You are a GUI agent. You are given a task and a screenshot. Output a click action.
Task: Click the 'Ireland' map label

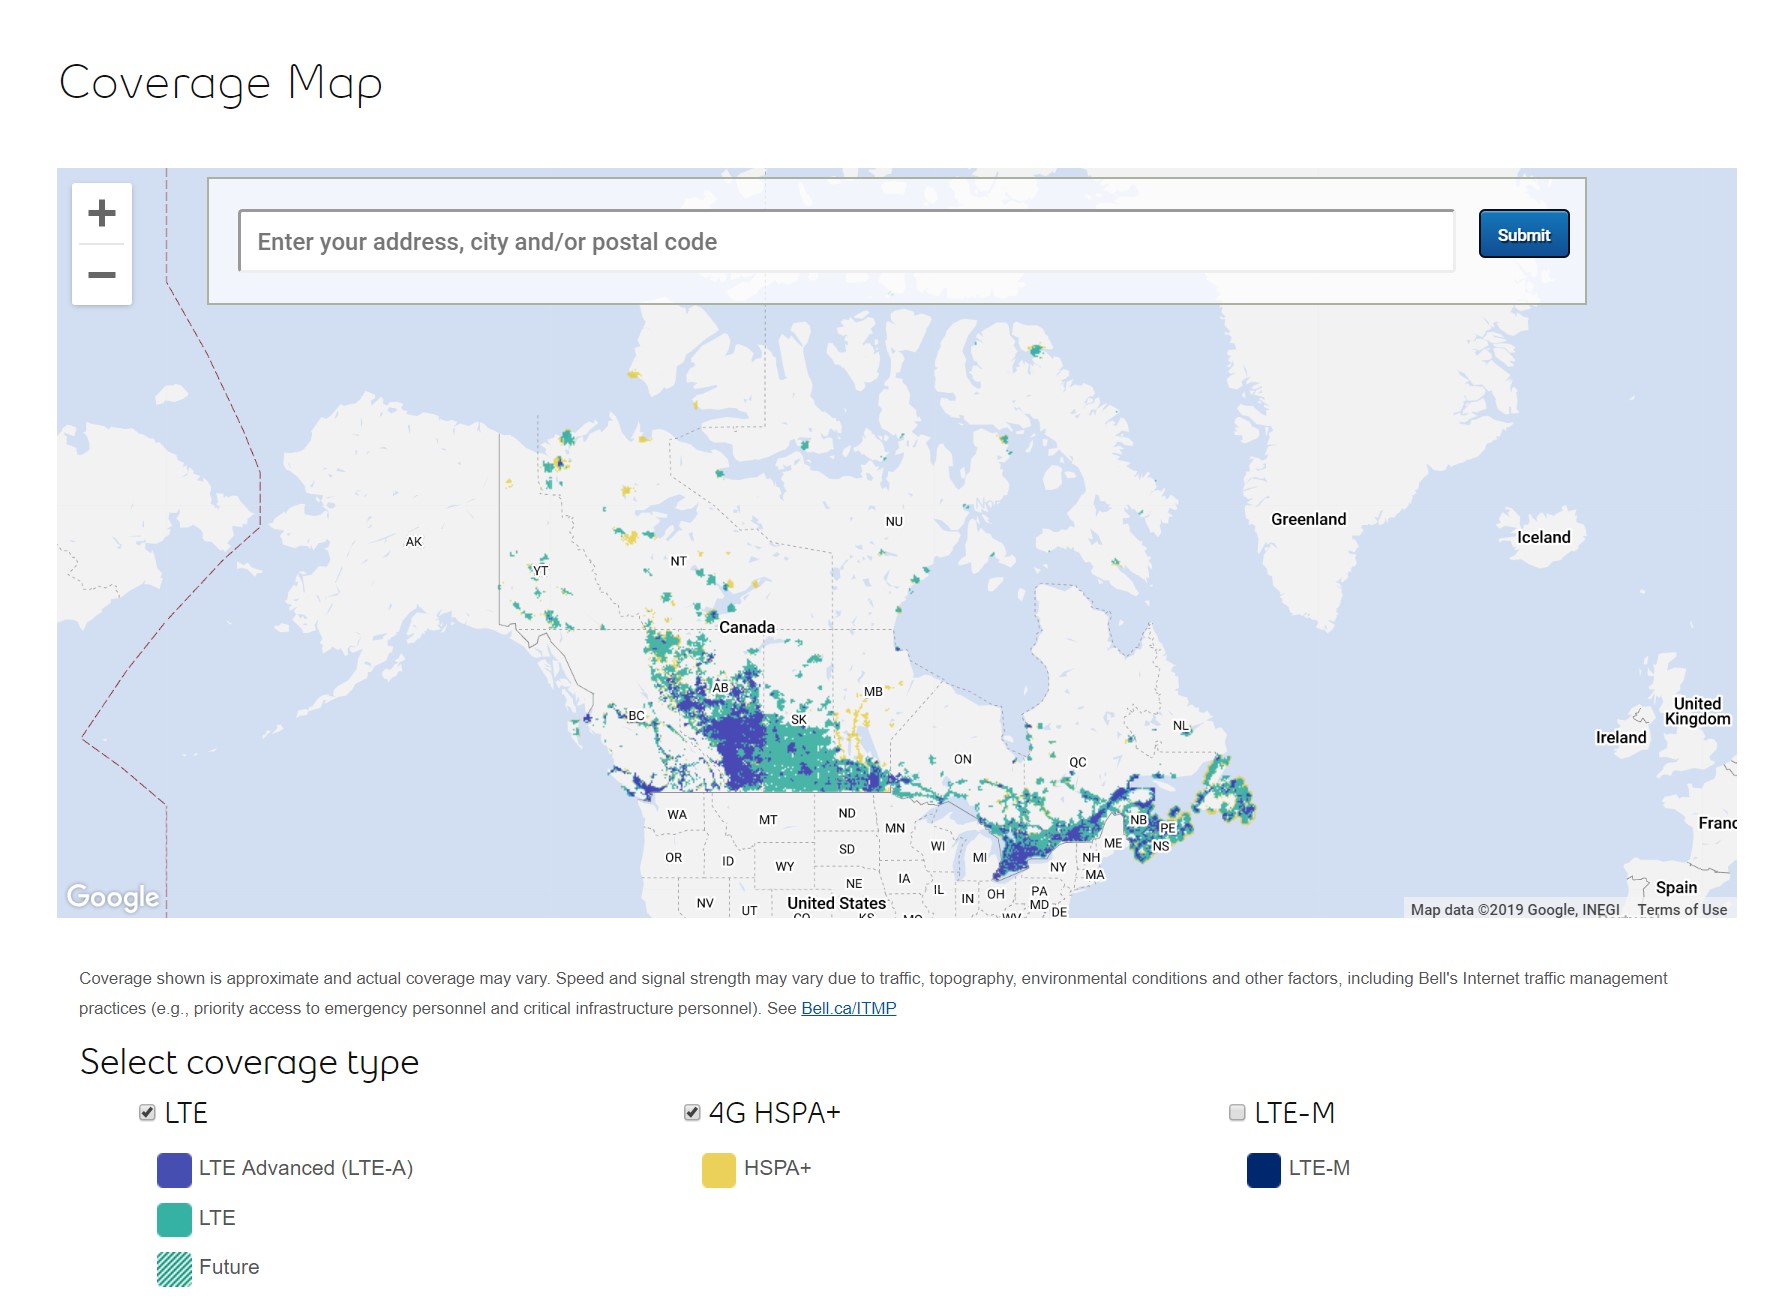pos(1620,737)
